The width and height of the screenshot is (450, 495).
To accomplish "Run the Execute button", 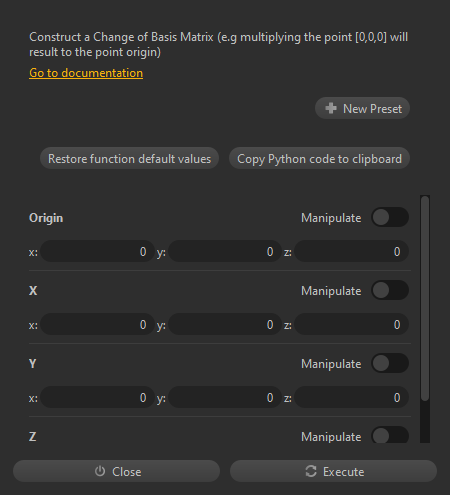I will click(333, 471).
